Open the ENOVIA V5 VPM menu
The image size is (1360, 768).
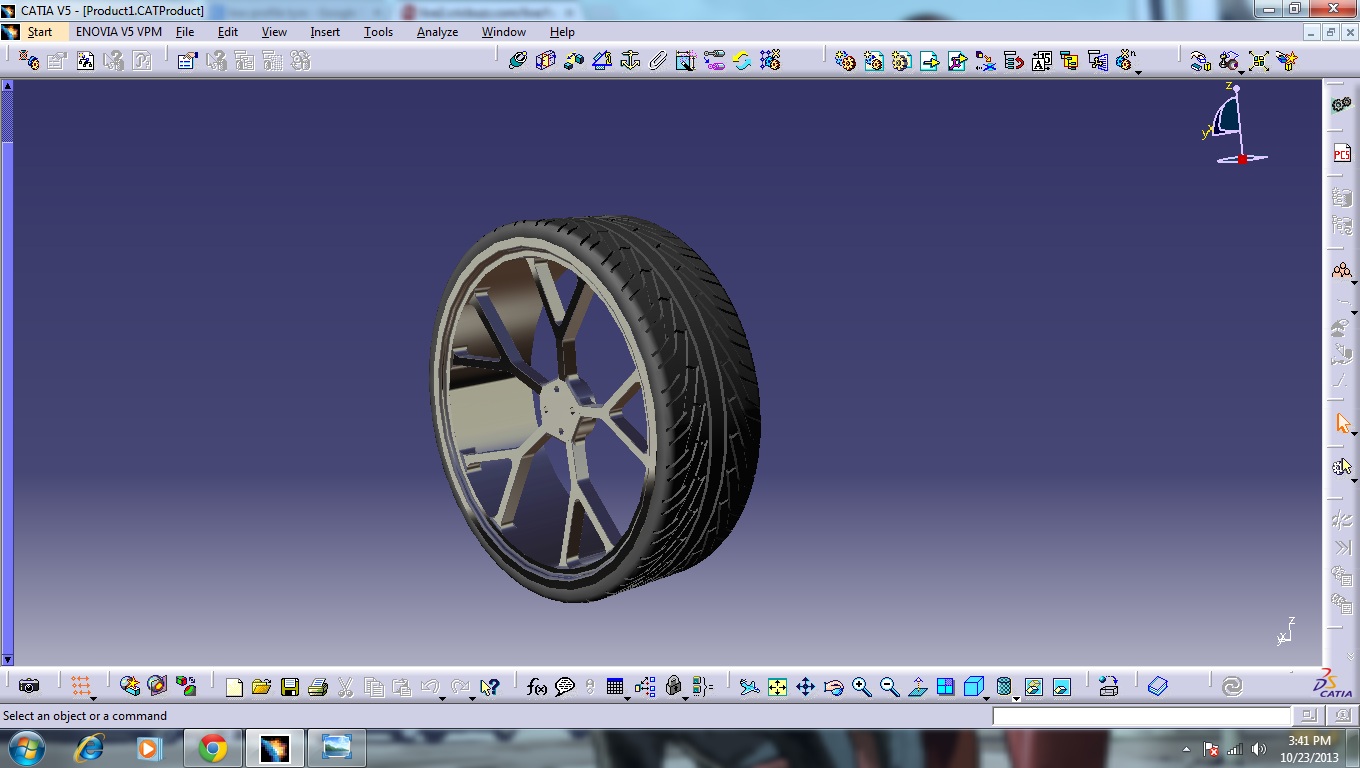point(119,32)
